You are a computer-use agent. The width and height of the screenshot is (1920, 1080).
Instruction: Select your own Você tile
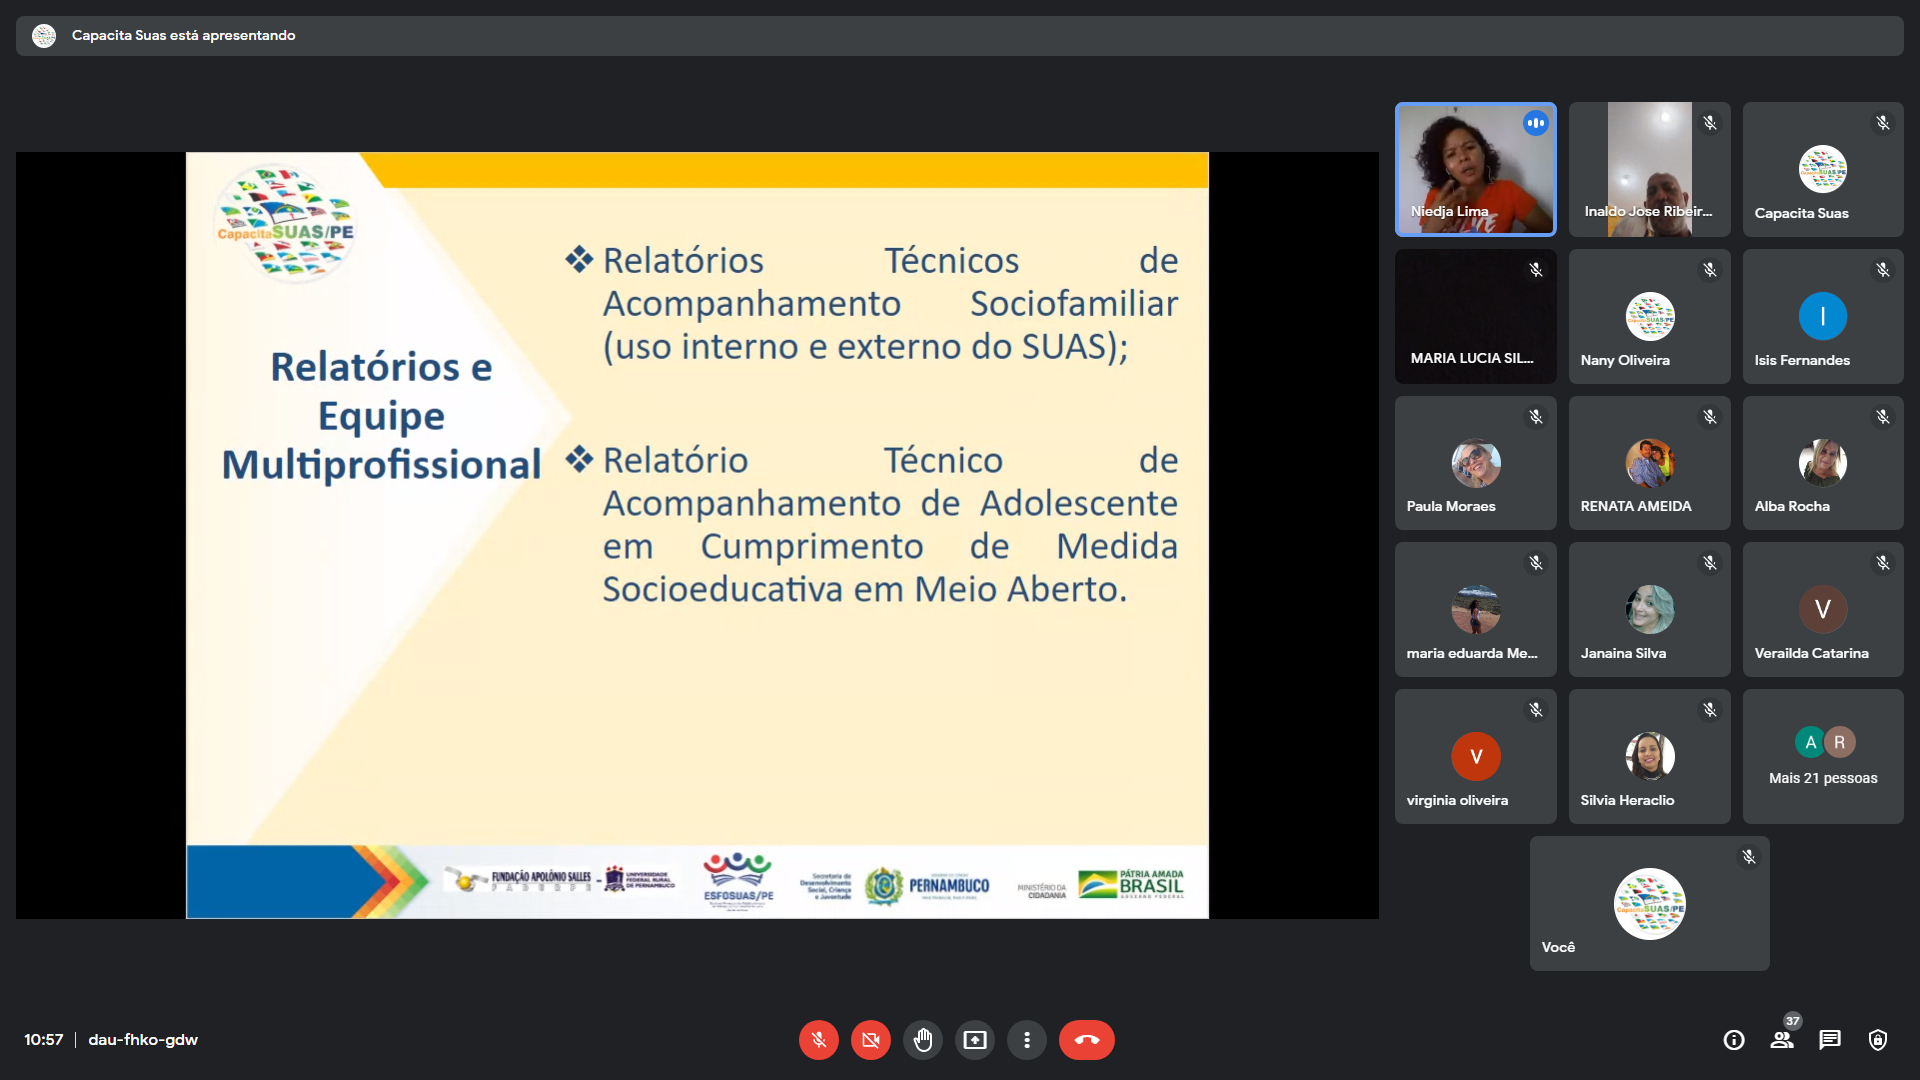point(1649,904)
